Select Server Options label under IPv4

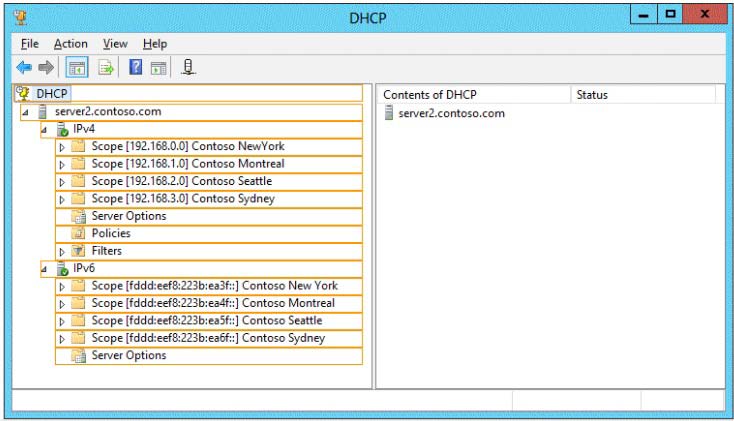pos(129,216)
